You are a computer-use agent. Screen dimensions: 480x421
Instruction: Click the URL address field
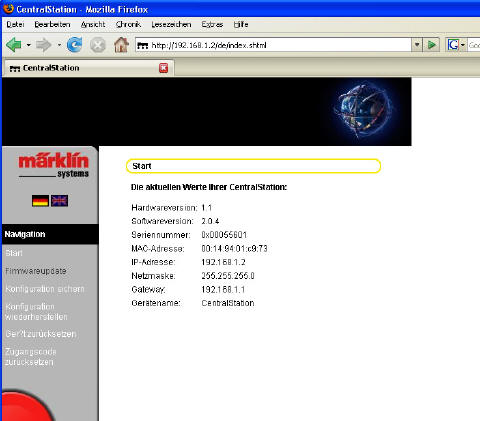point(273,45)
